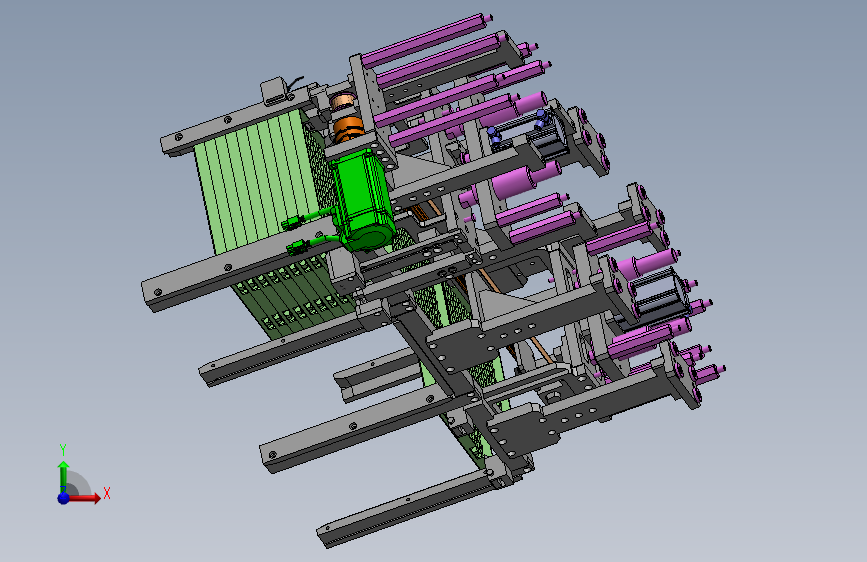867x562 pixels.
Task: Click the red X axis arrow of the triad
Action: [x=84, y=498]
